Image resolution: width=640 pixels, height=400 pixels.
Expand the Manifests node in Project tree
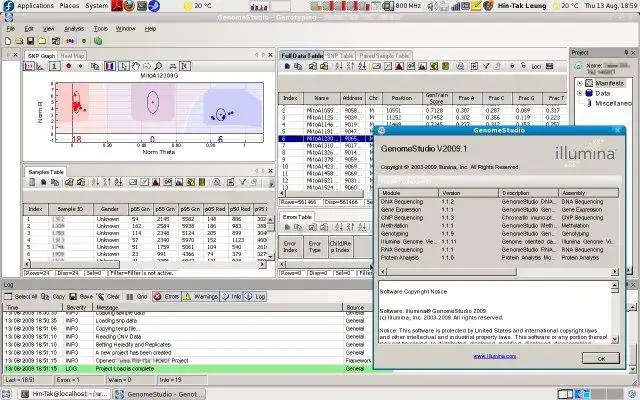coord(580,83)
